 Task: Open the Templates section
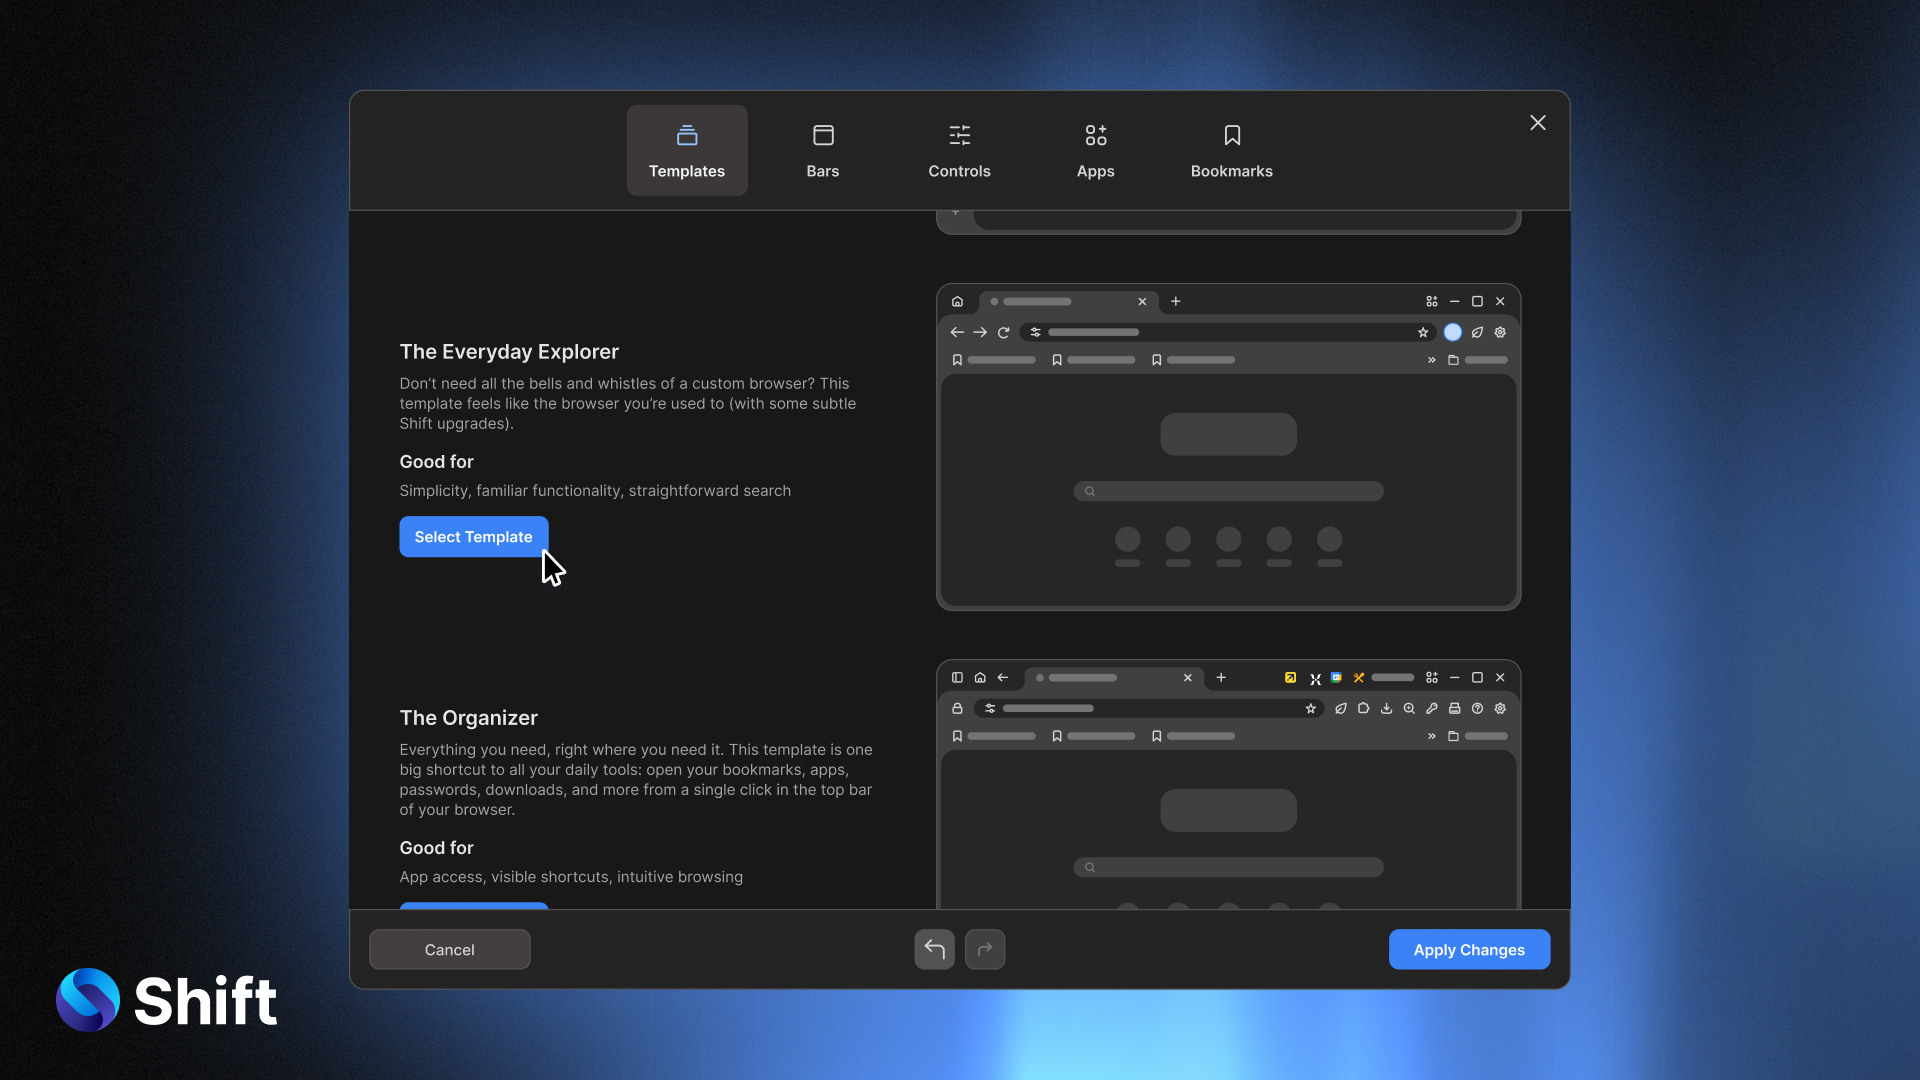coord(686,150)
